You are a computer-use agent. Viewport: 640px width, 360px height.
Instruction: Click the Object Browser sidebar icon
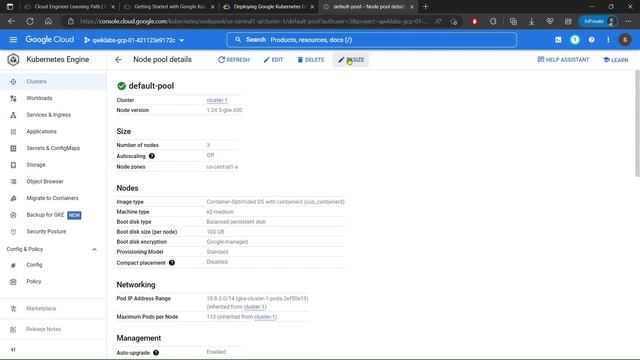(13, 182)
